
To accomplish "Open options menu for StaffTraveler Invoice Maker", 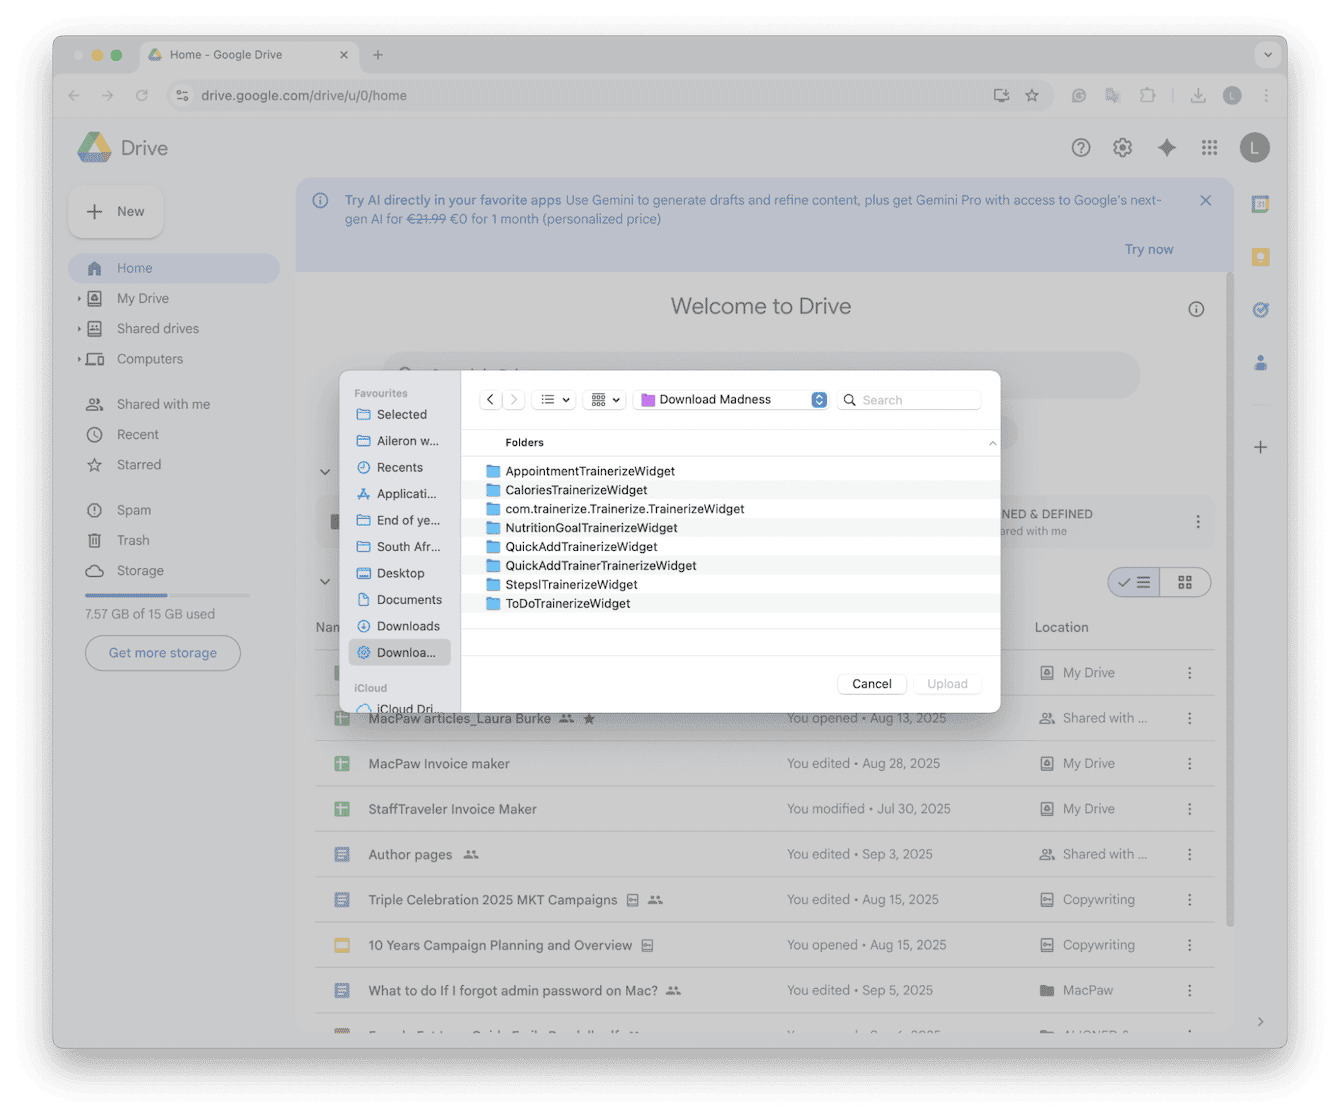I will coord(1189,808).
